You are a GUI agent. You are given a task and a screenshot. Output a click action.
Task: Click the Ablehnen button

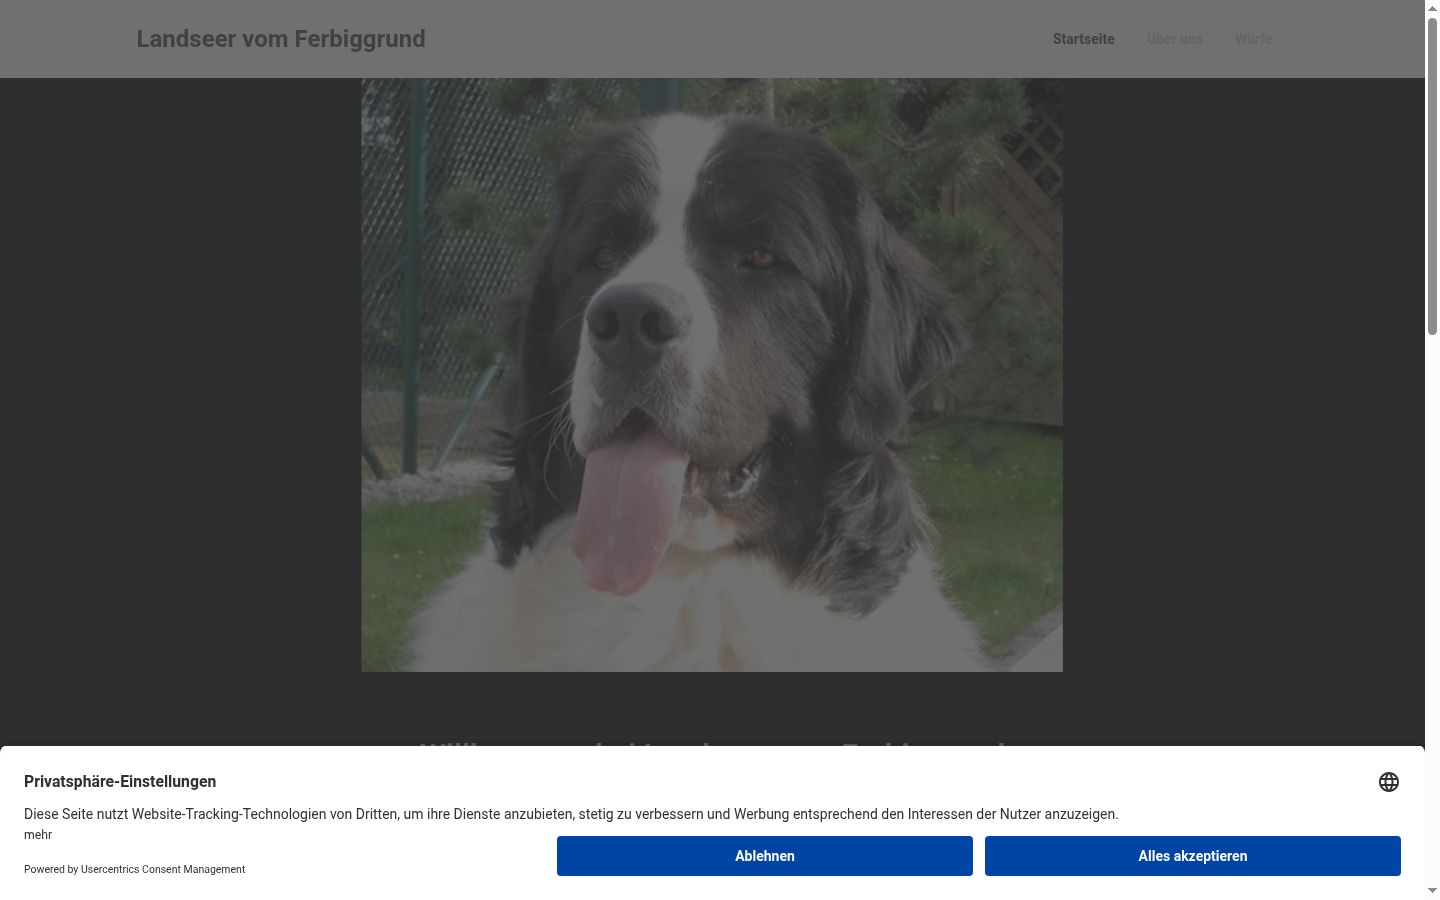point(765,856)
